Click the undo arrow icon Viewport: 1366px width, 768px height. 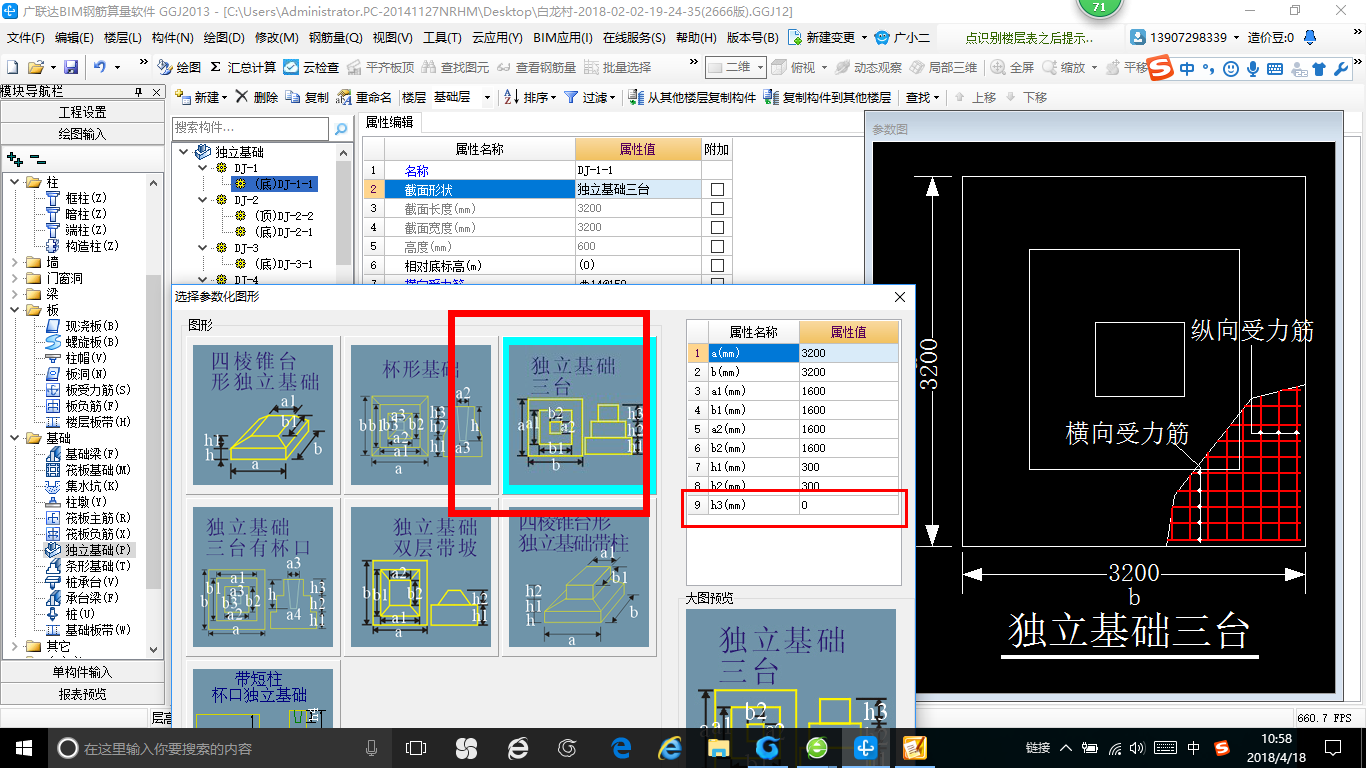pos(100,67)
